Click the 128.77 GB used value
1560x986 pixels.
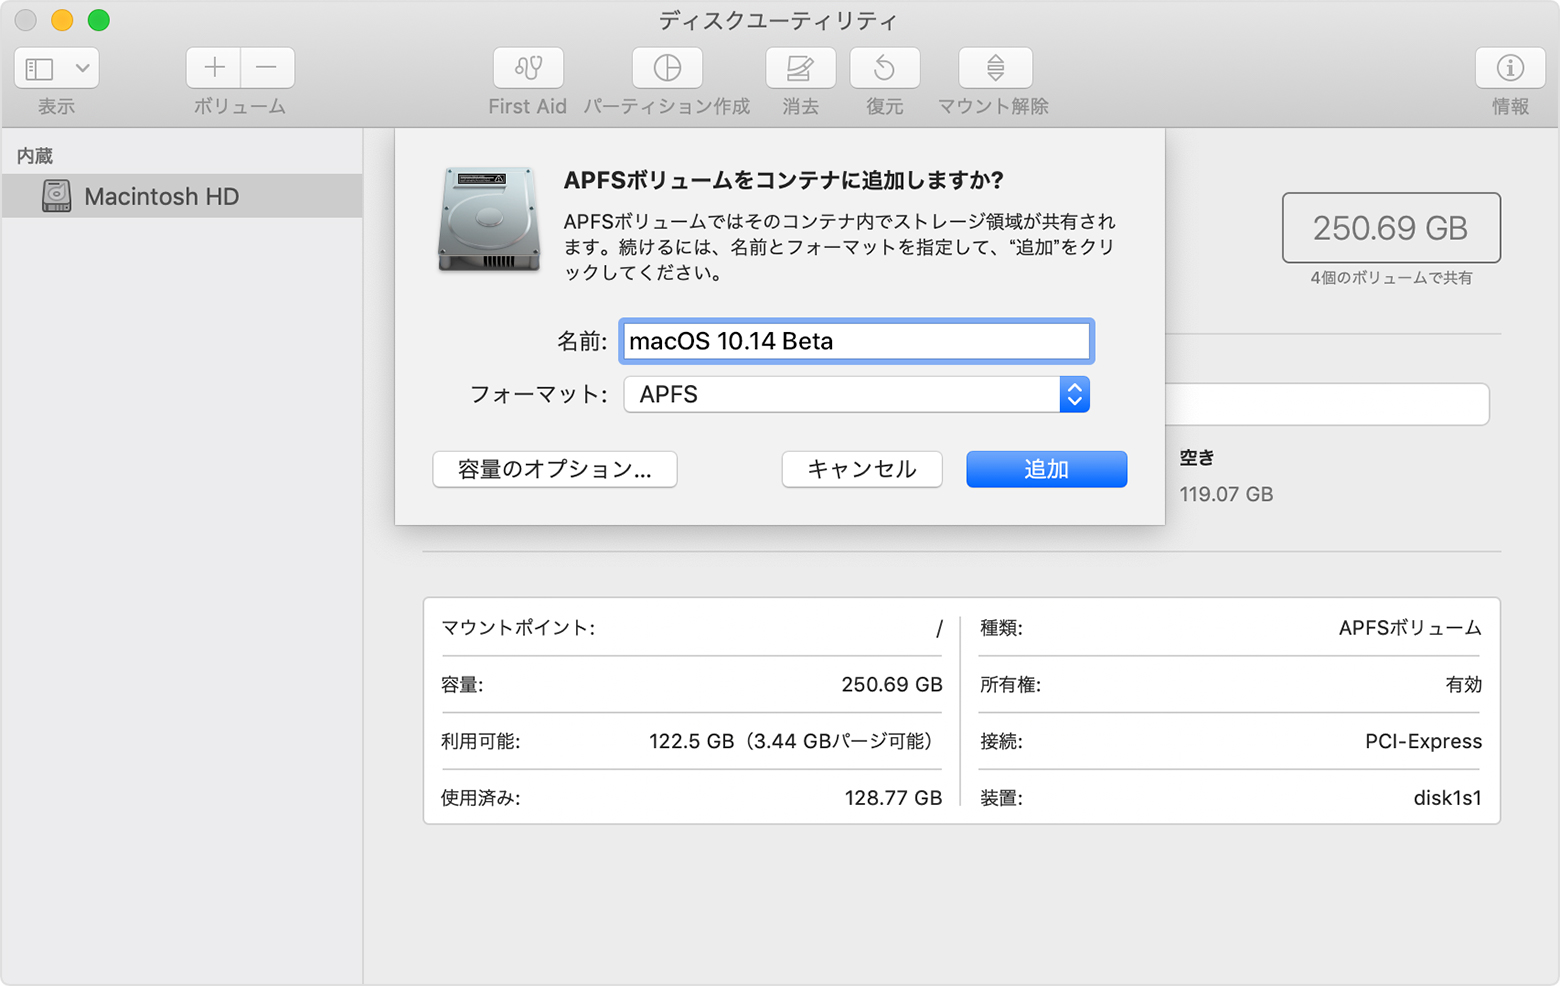[893, 798]
